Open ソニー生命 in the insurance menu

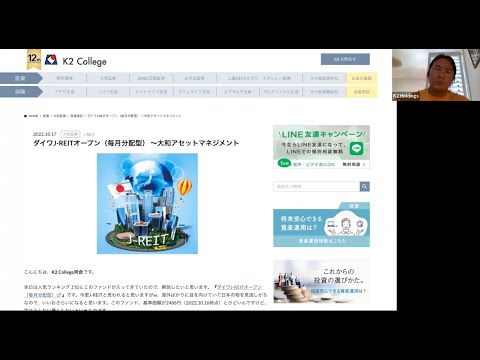[x=108, y=91]
